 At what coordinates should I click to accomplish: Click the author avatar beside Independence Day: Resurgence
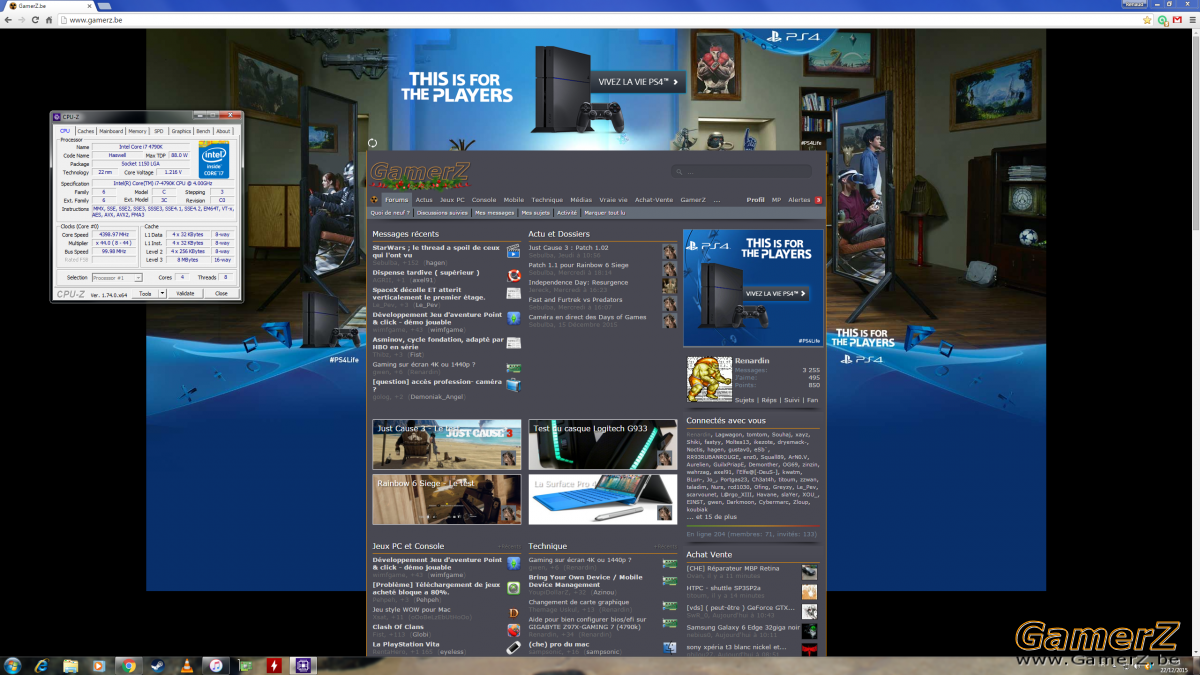point(669,286)
